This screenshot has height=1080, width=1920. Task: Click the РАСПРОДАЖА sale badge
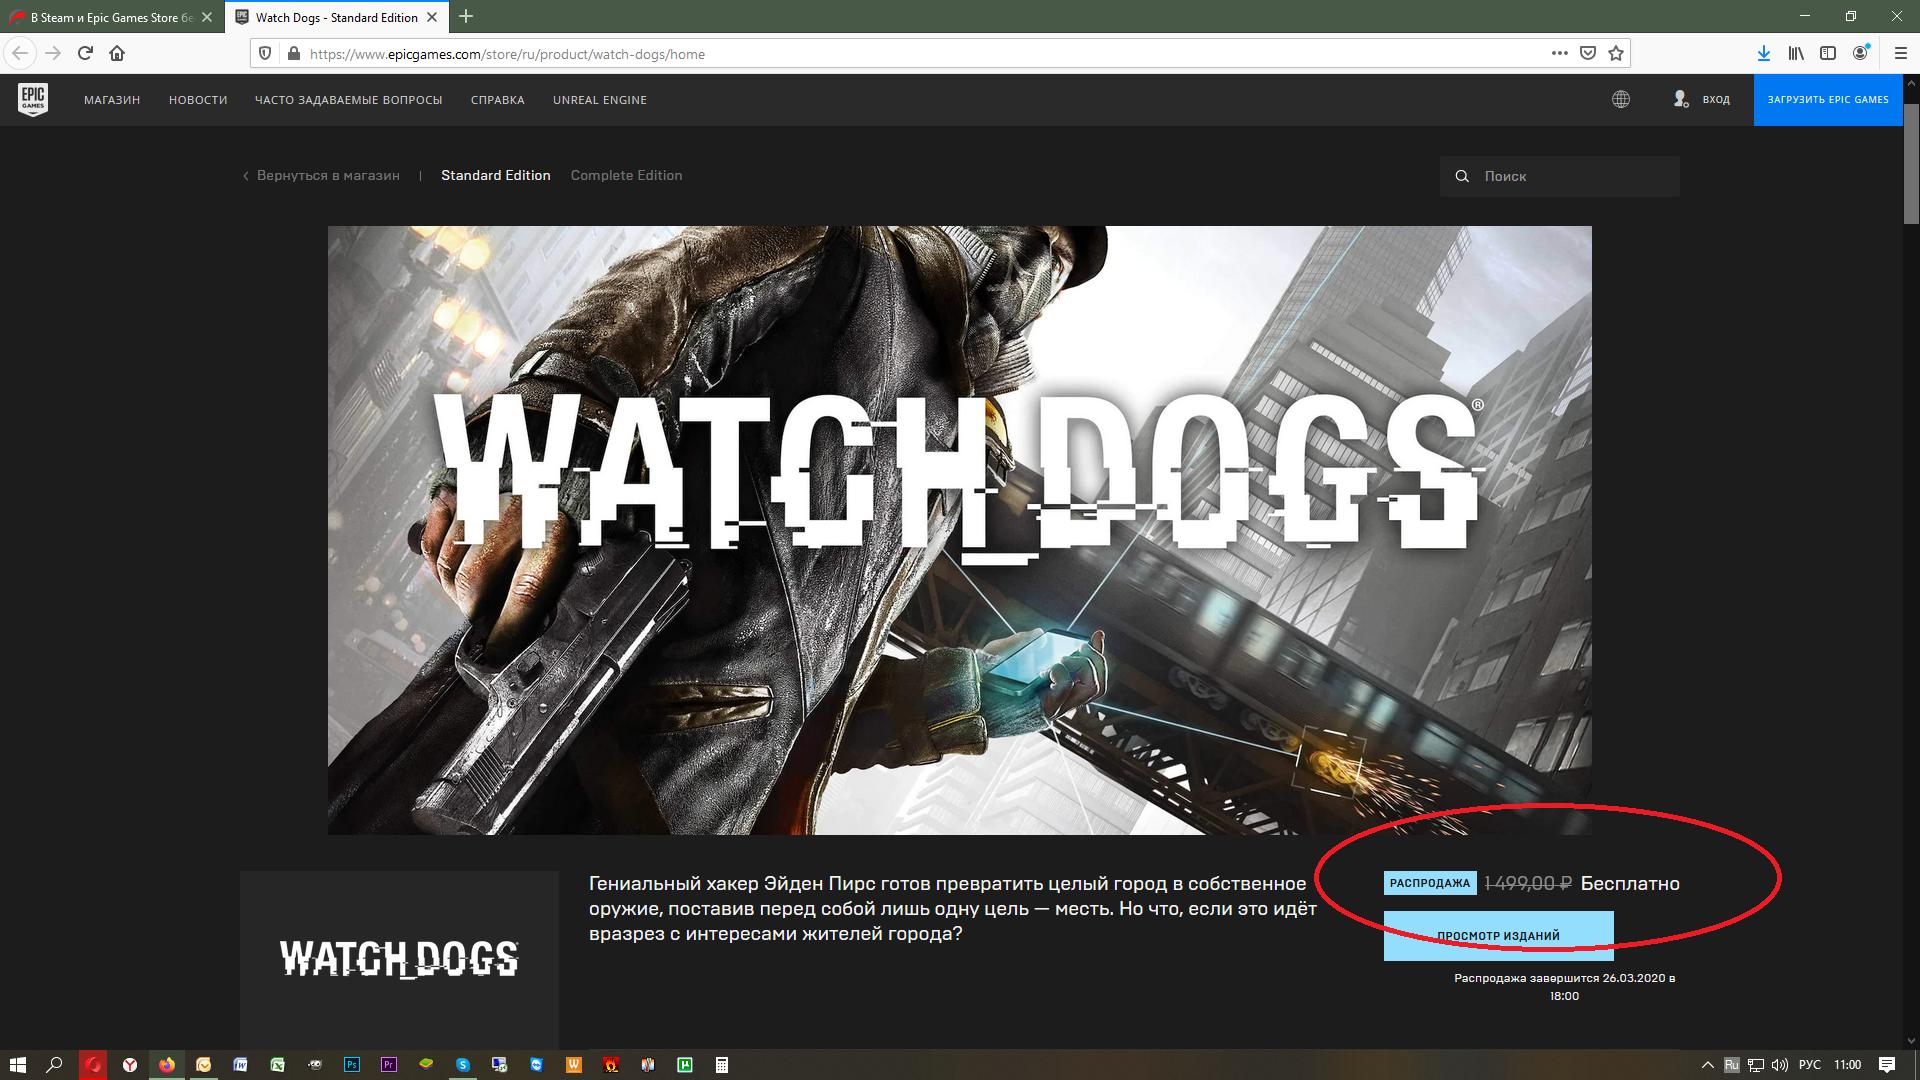click(x=1430, y=883)
